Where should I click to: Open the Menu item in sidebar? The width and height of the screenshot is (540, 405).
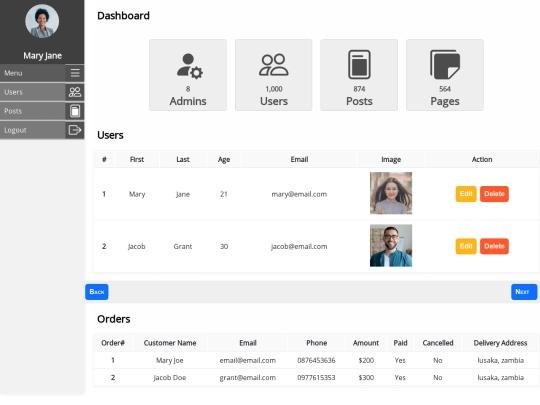[42, 73]
